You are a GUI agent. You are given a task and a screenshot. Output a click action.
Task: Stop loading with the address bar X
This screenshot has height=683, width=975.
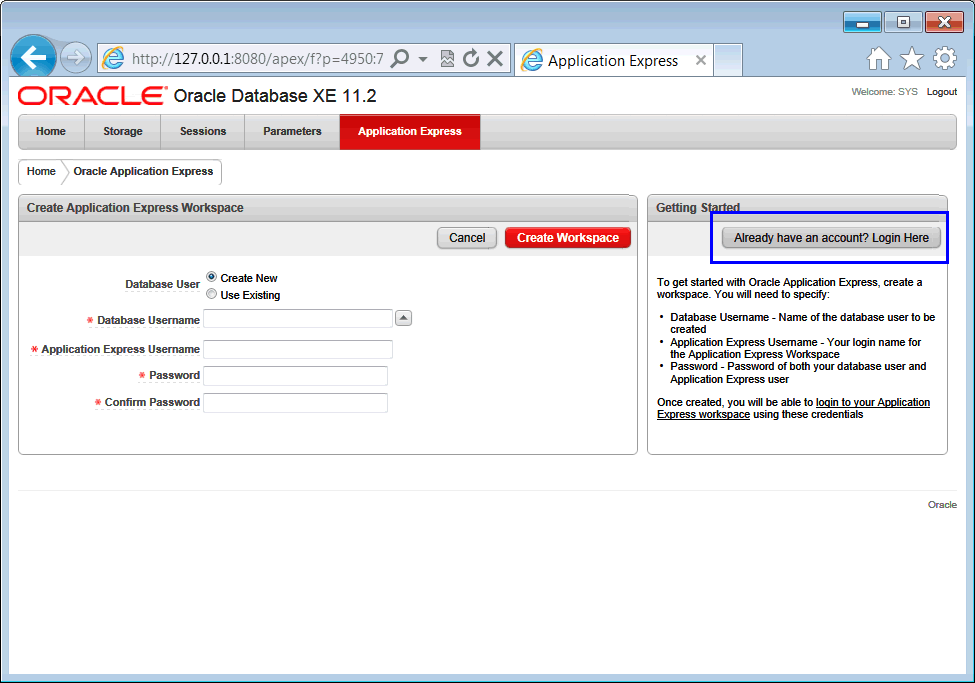[x=495, y=58]
